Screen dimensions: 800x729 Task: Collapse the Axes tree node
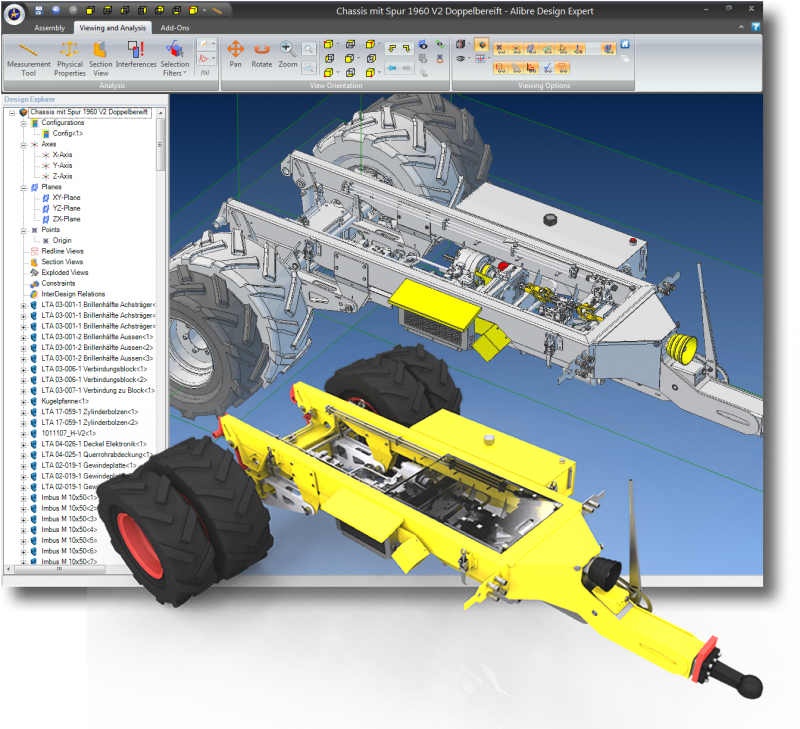point(23,145)
